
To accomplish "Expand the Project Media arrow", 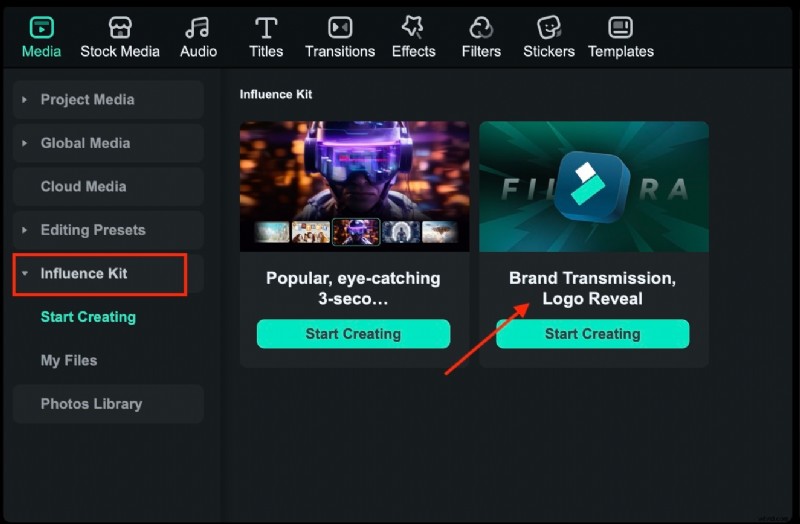I will (x=24, y=99).
